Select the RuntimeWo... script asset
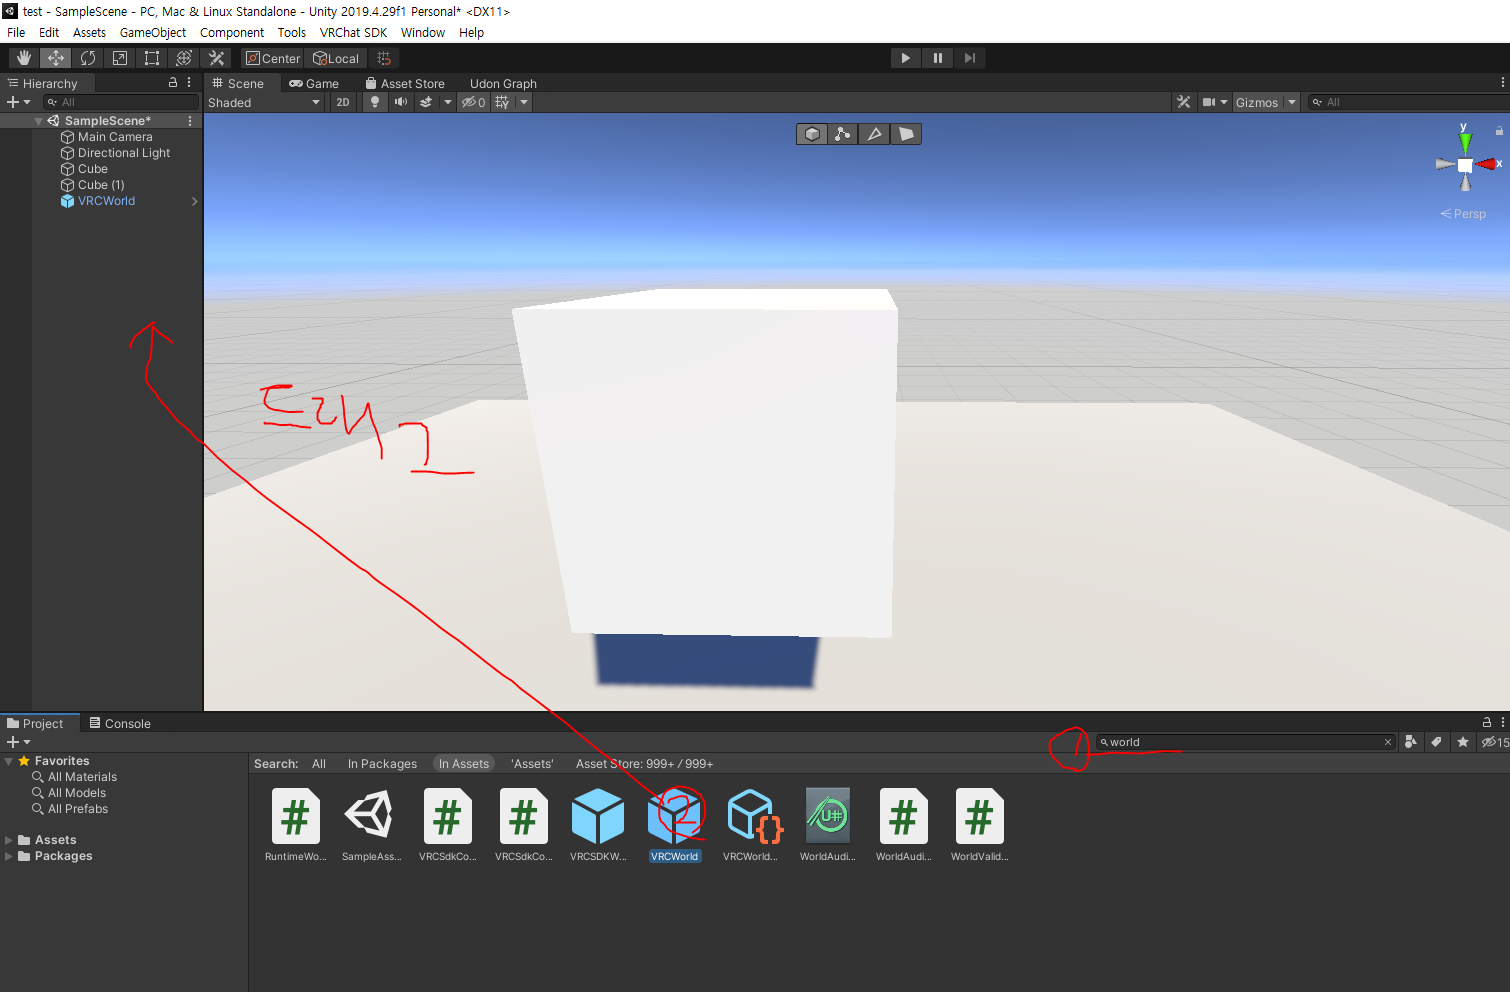The height and width of the screenshot is (992, 1510). point(295,825)
